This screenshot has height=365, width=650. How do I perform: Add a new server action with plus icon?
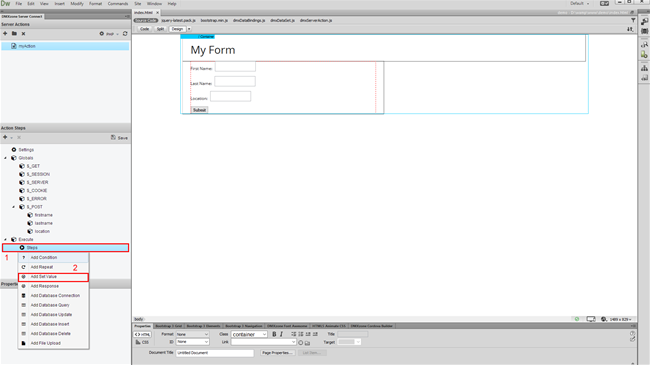pos(5,34)
